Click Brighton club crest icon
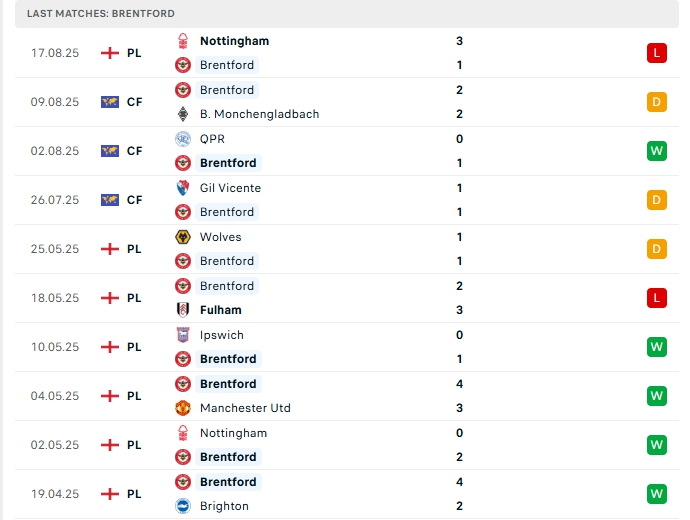 tap(183, 506)
